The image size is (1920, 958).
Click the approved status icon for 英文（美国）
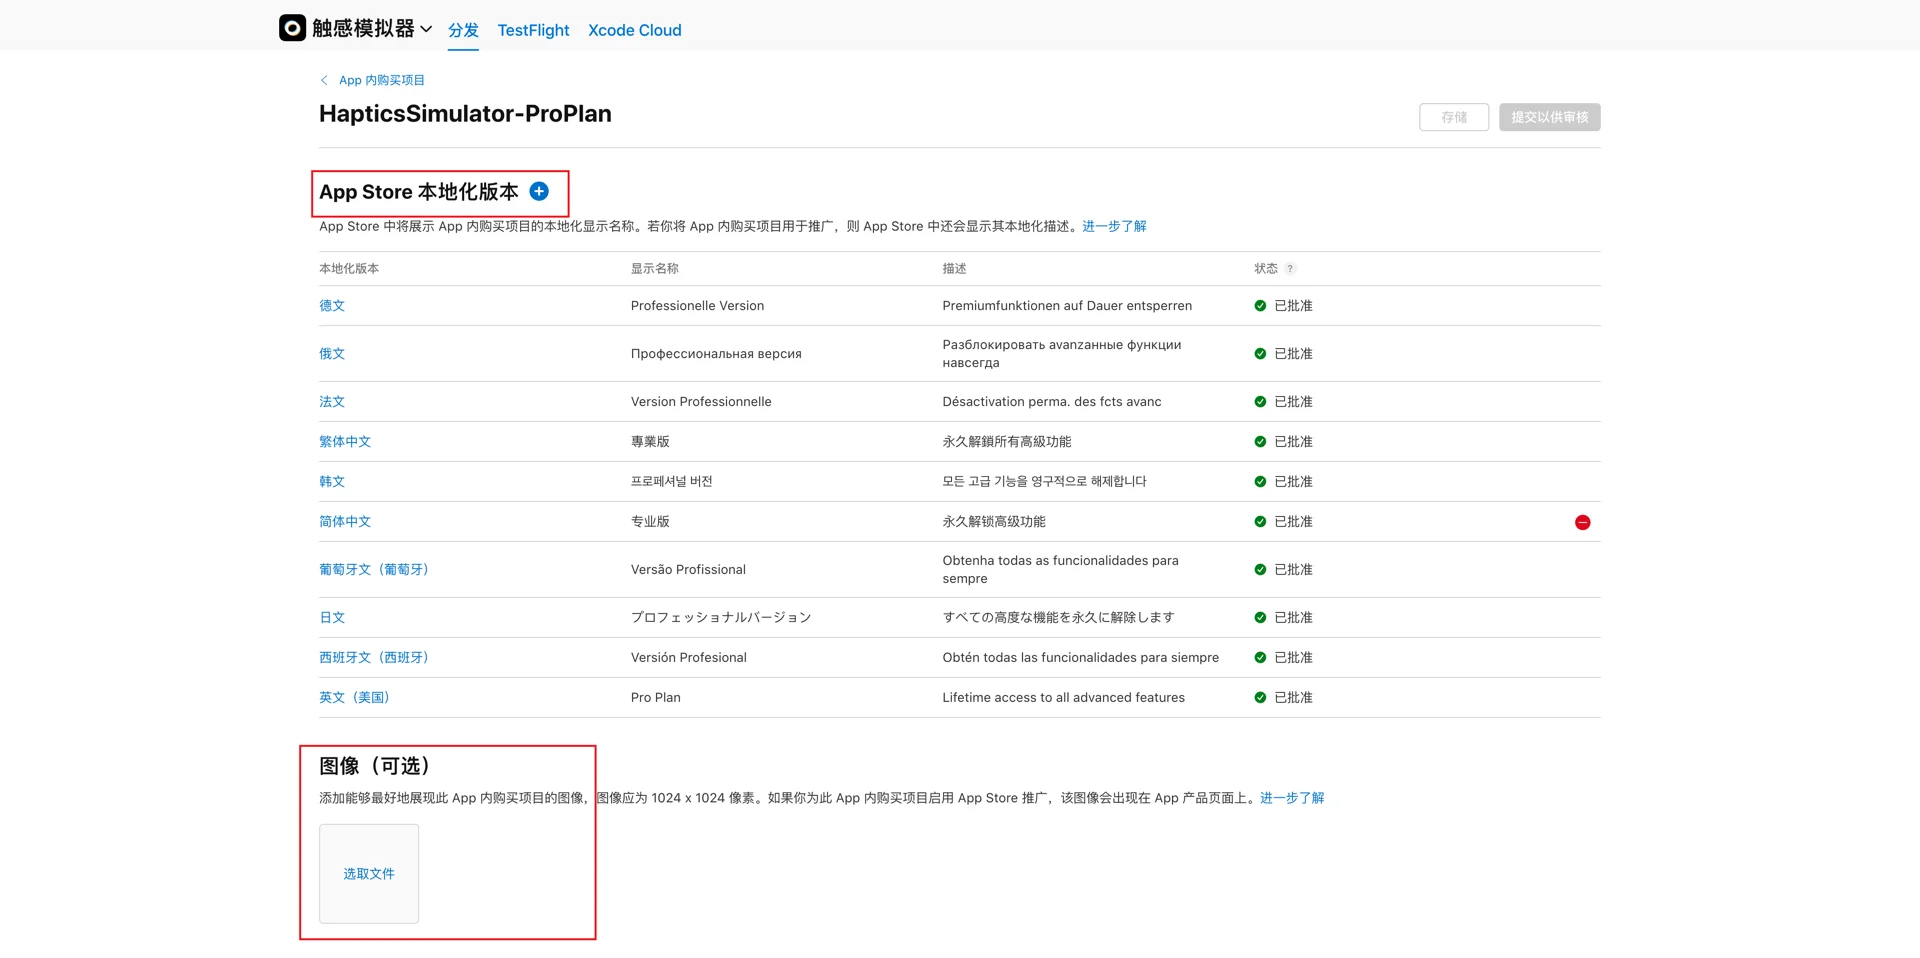pyautogui.click(x=1261, y=697)
